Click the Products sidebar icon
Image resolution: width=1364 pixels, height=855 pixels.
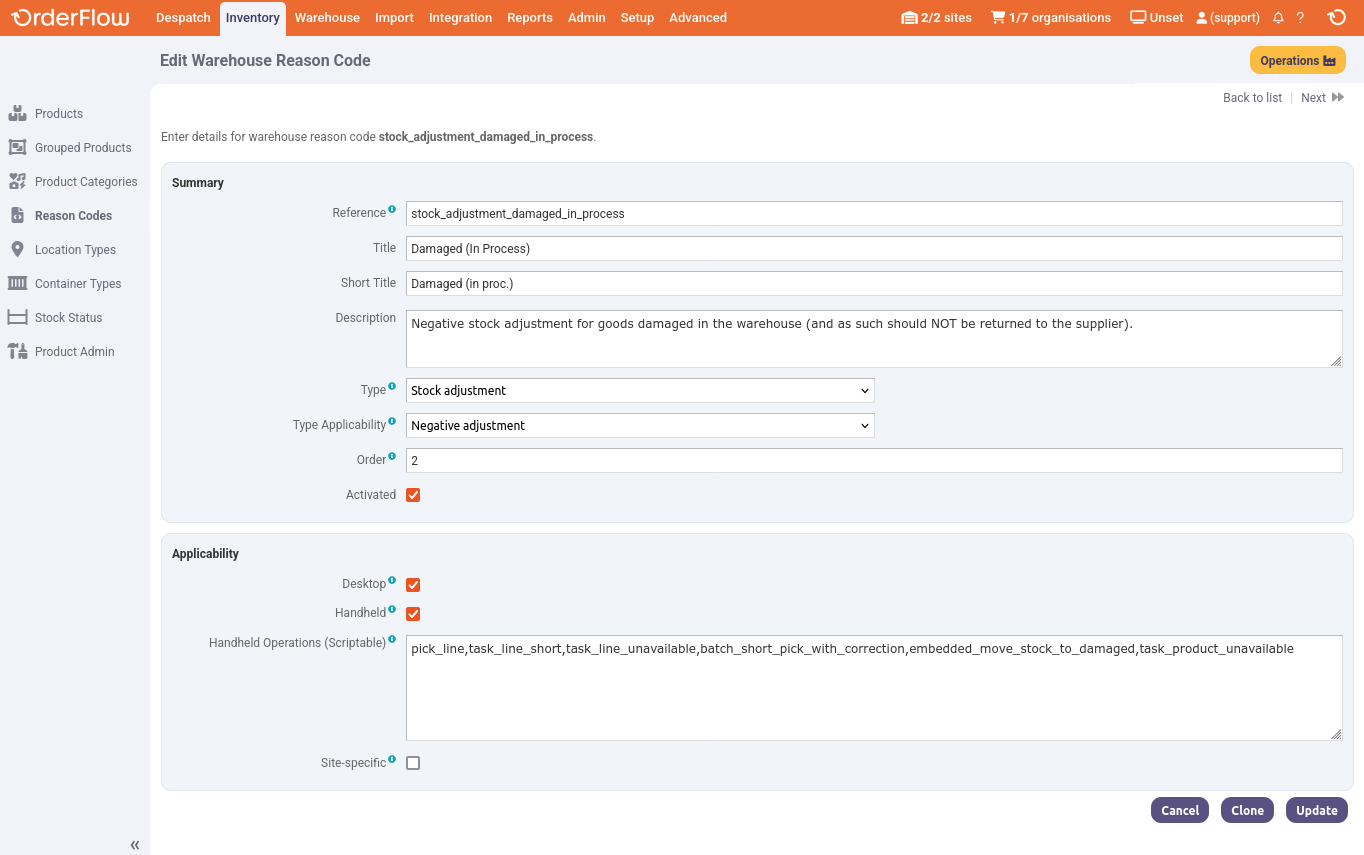pos(17,113)
